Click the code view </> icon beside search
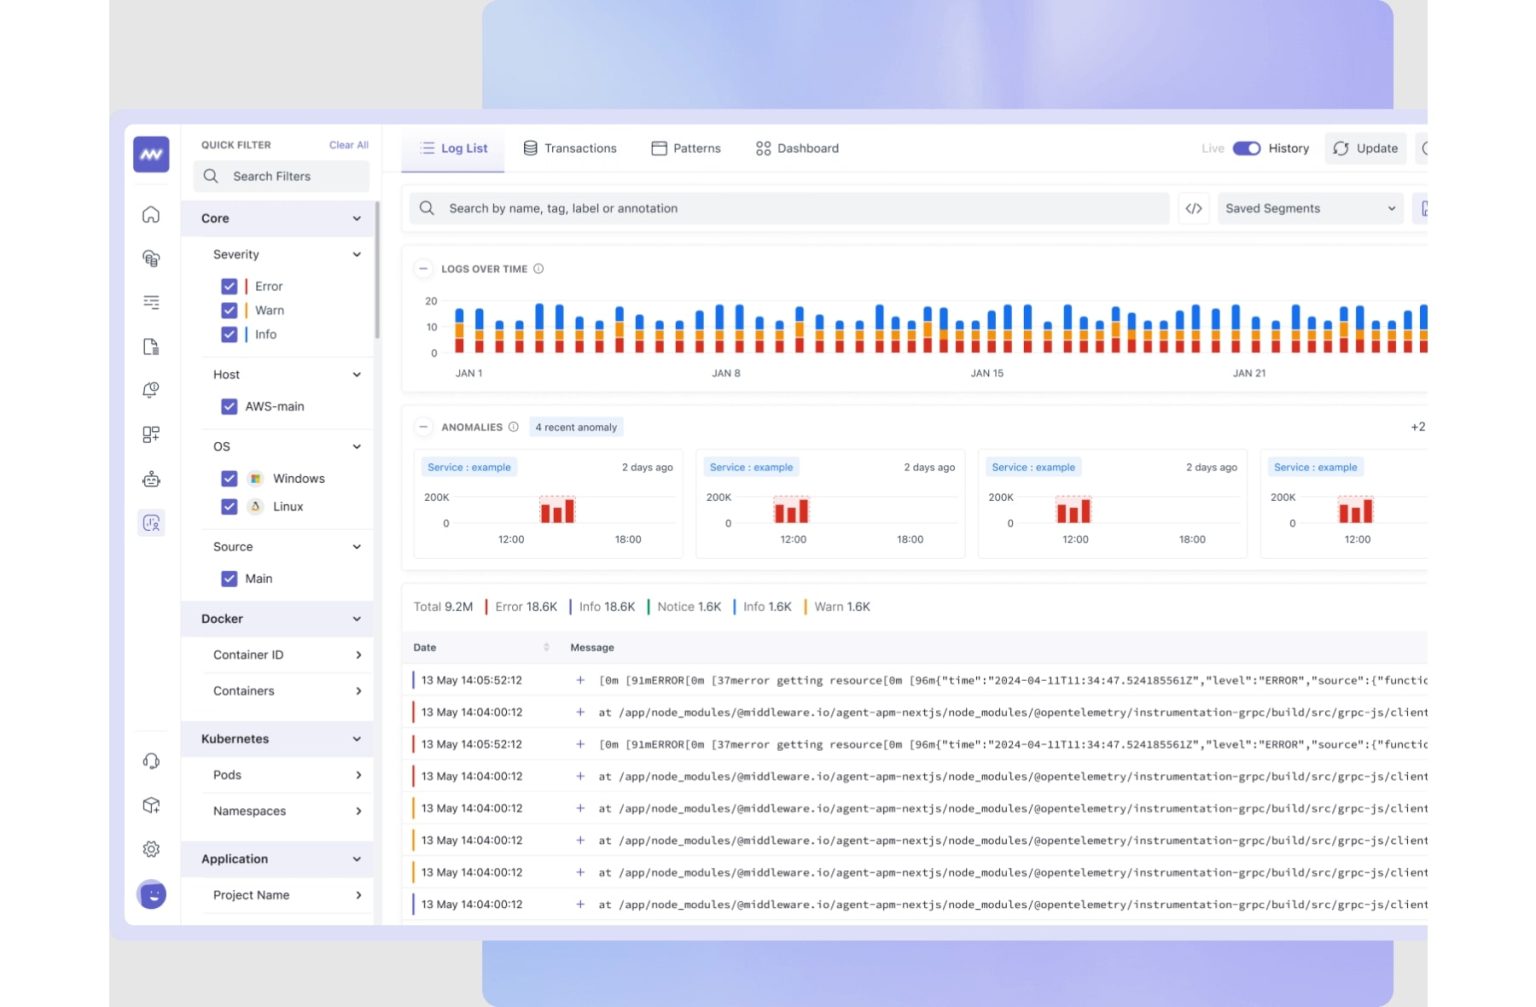1536x1007 pixels. pyautogui.click(x=1193, y=208)
